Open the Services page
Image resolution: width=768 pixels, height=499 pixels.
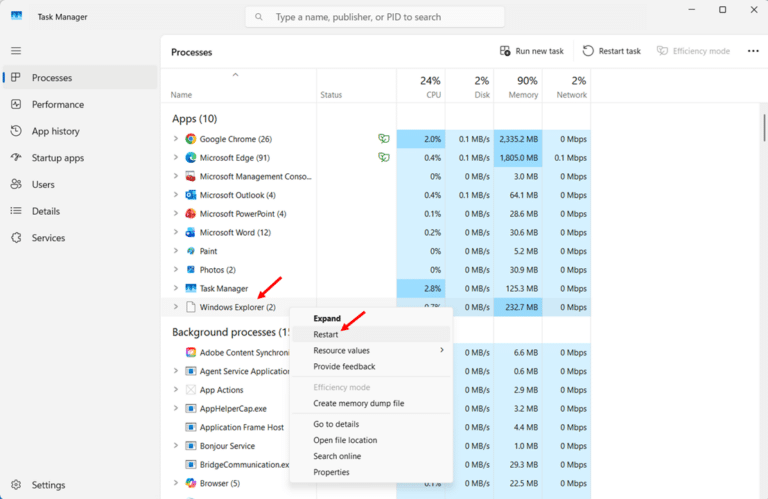[x=80, y=238]
